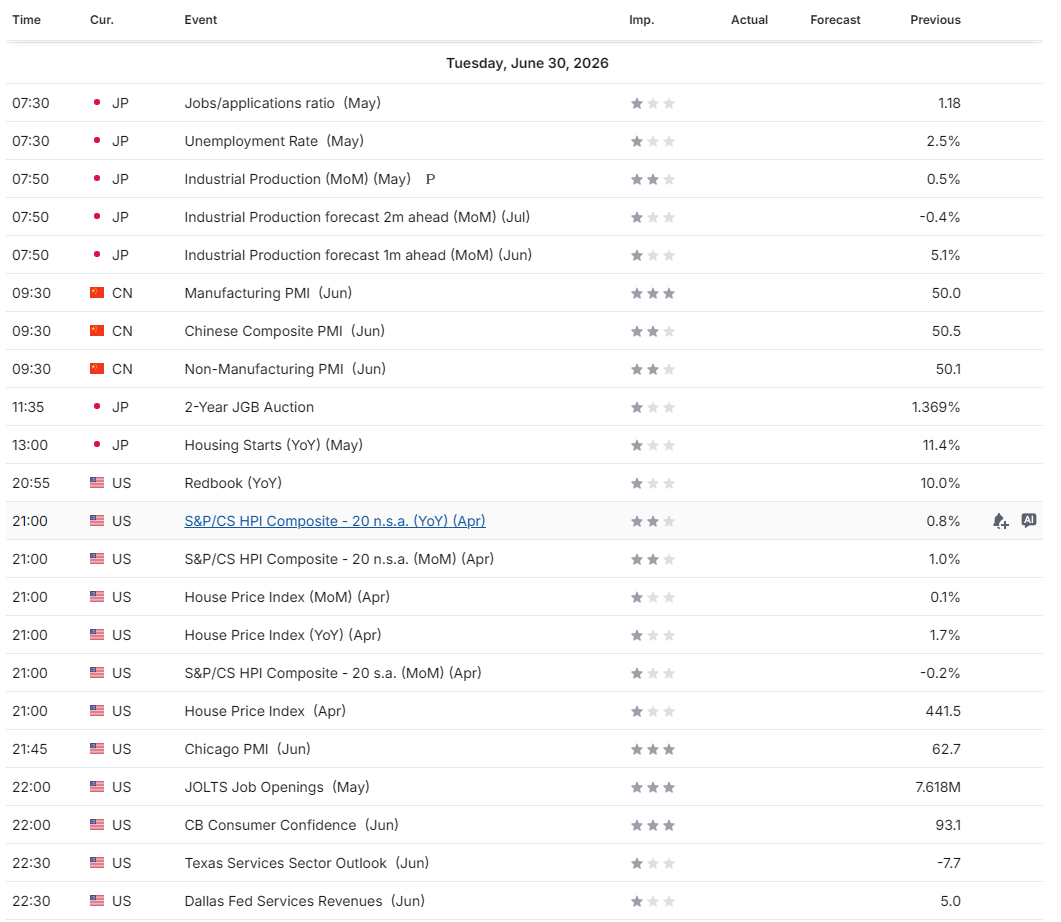The image size is (1061, 922).
Task: Select the 'Housing Starts (YoY) (May)' event
Action: pos(273,444)
